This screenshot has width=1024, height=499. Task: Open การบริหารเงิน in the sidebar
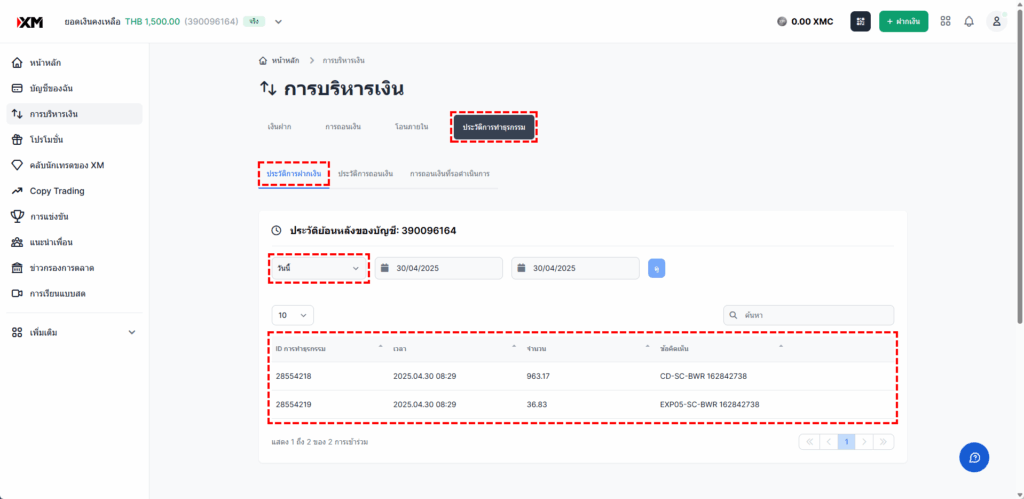click(74, 114)
